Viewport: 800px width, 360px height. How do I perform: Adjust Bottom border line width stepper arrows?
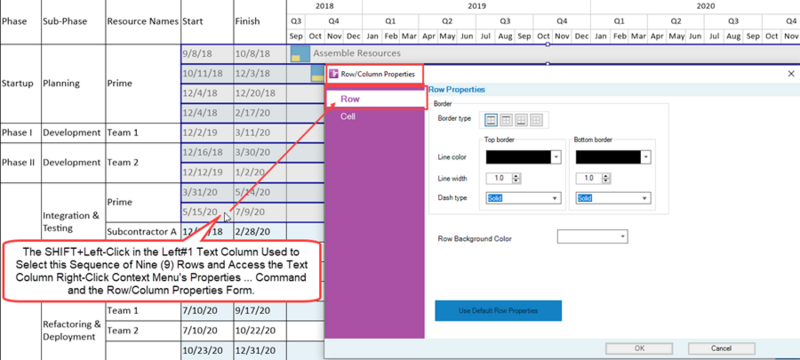tap(606, 178)
